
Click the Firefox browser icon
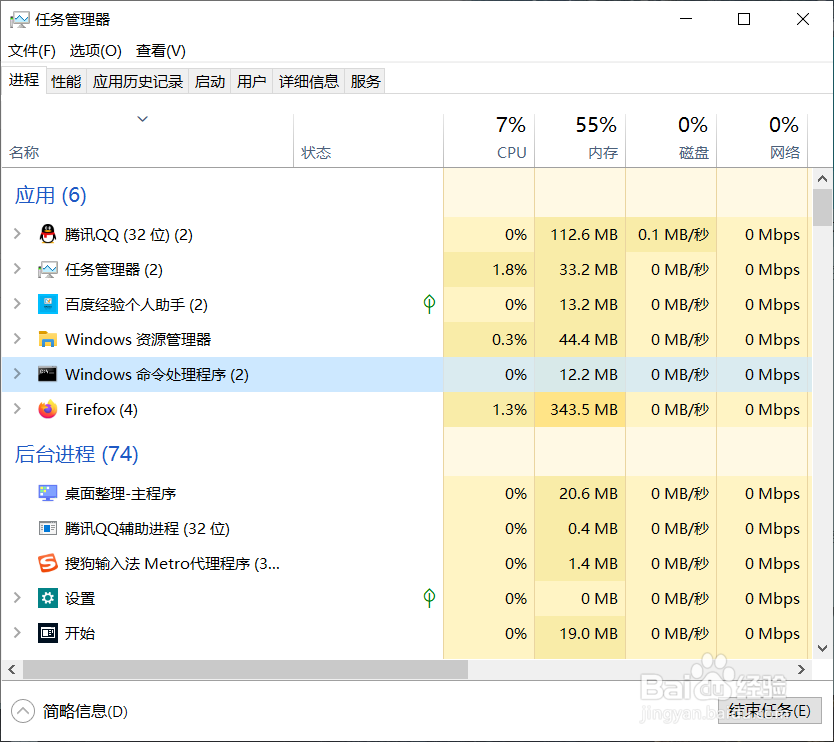click(x=48, y=409)
